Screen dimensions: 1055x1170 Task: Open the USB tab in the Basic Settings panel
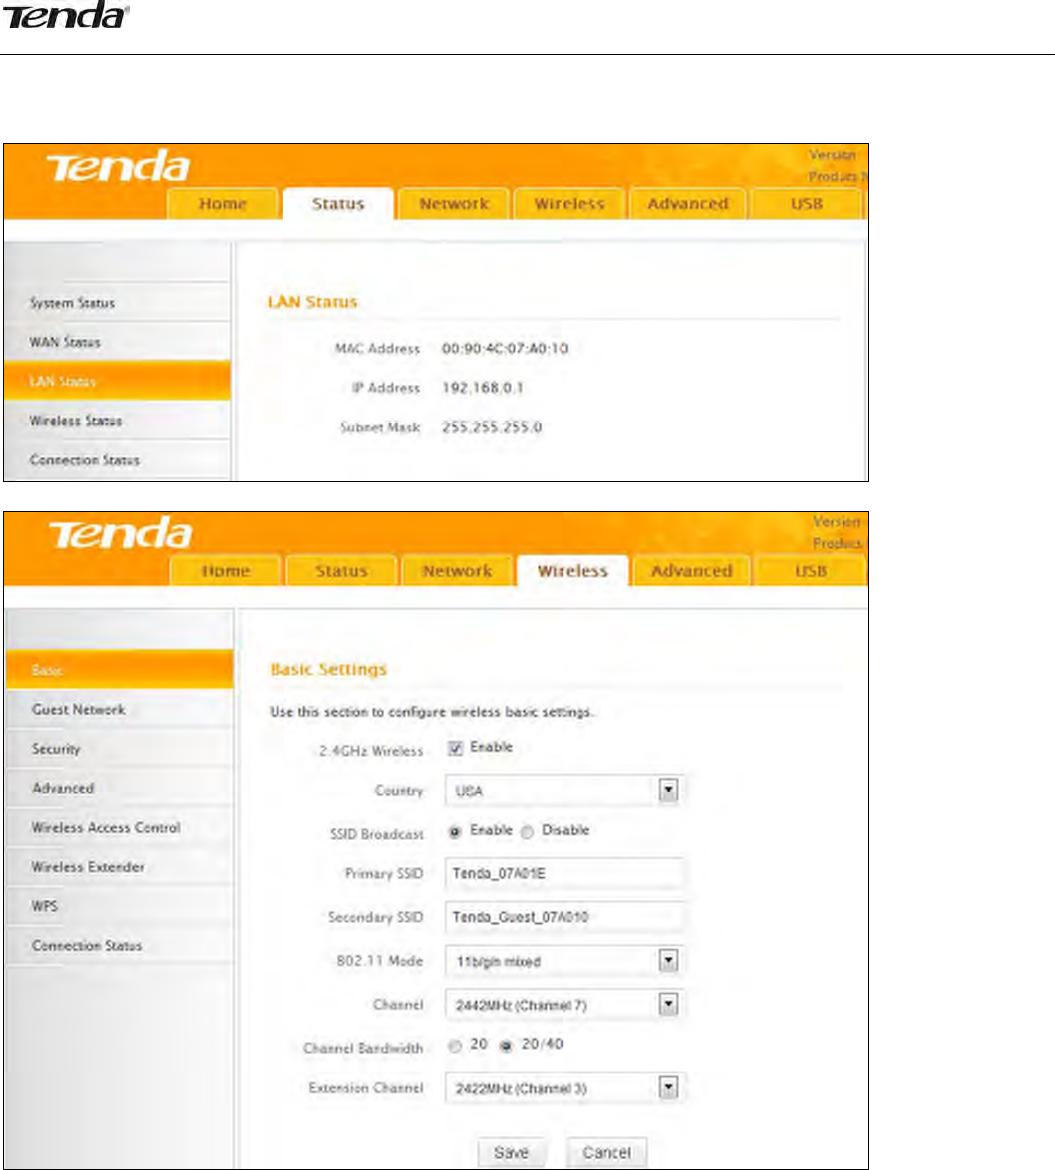click(810, 571)
